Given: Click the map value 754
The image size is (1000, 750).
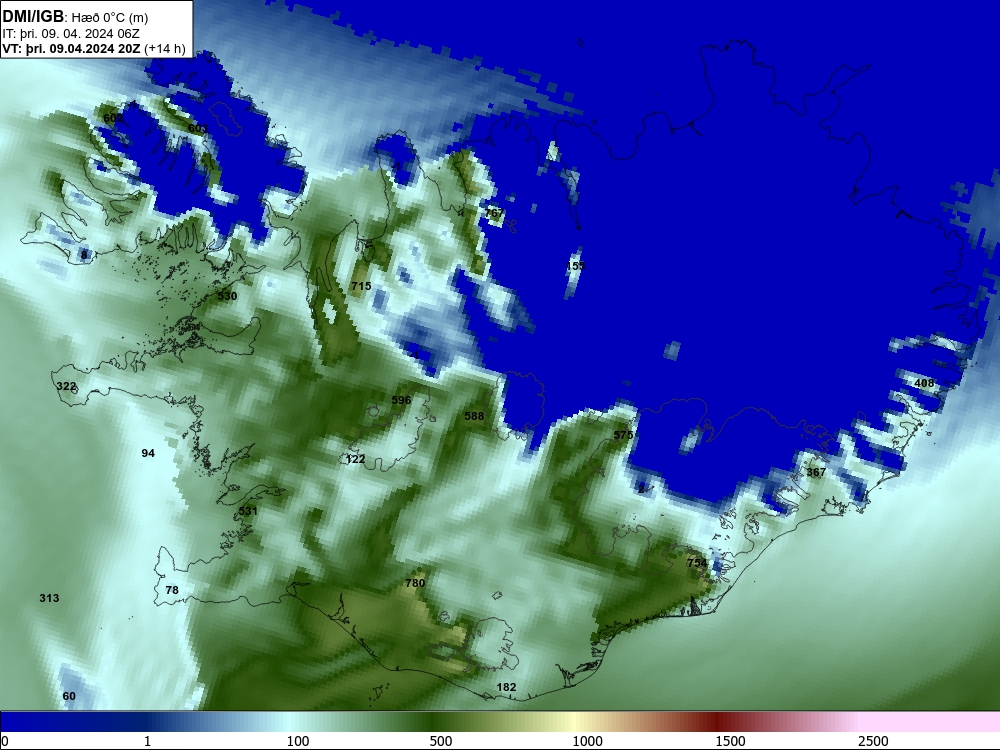Looking at the screenshot, I should click(x=697, y=563).
